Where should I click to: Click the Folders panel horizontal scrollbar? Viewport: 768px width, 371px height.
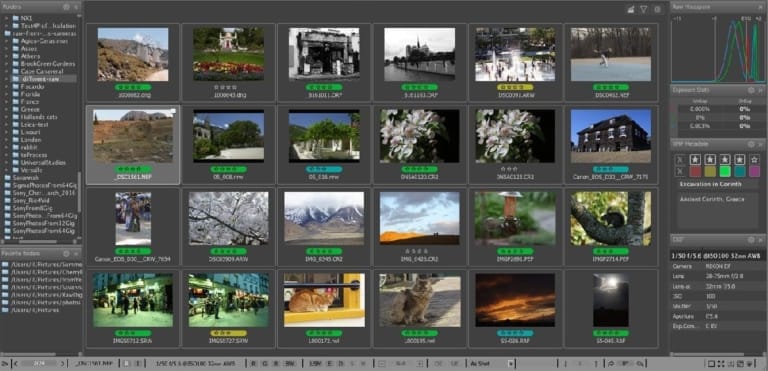point(38,241)
